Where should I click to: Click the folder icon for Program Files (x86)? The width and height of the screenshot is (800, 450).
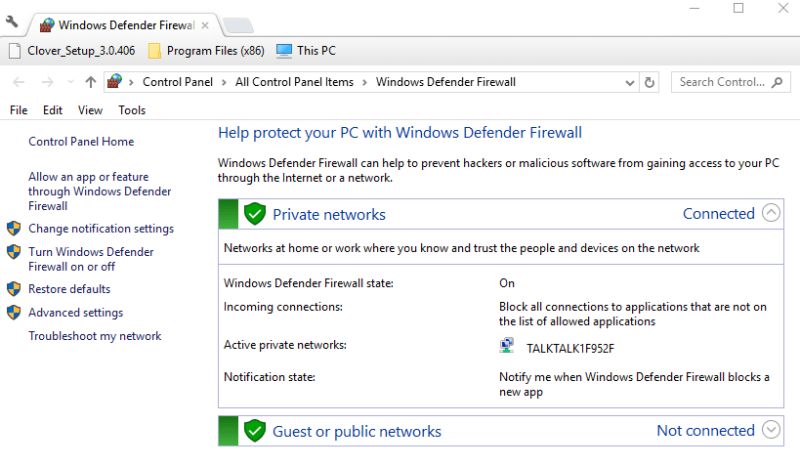click(x=154, y=51)
